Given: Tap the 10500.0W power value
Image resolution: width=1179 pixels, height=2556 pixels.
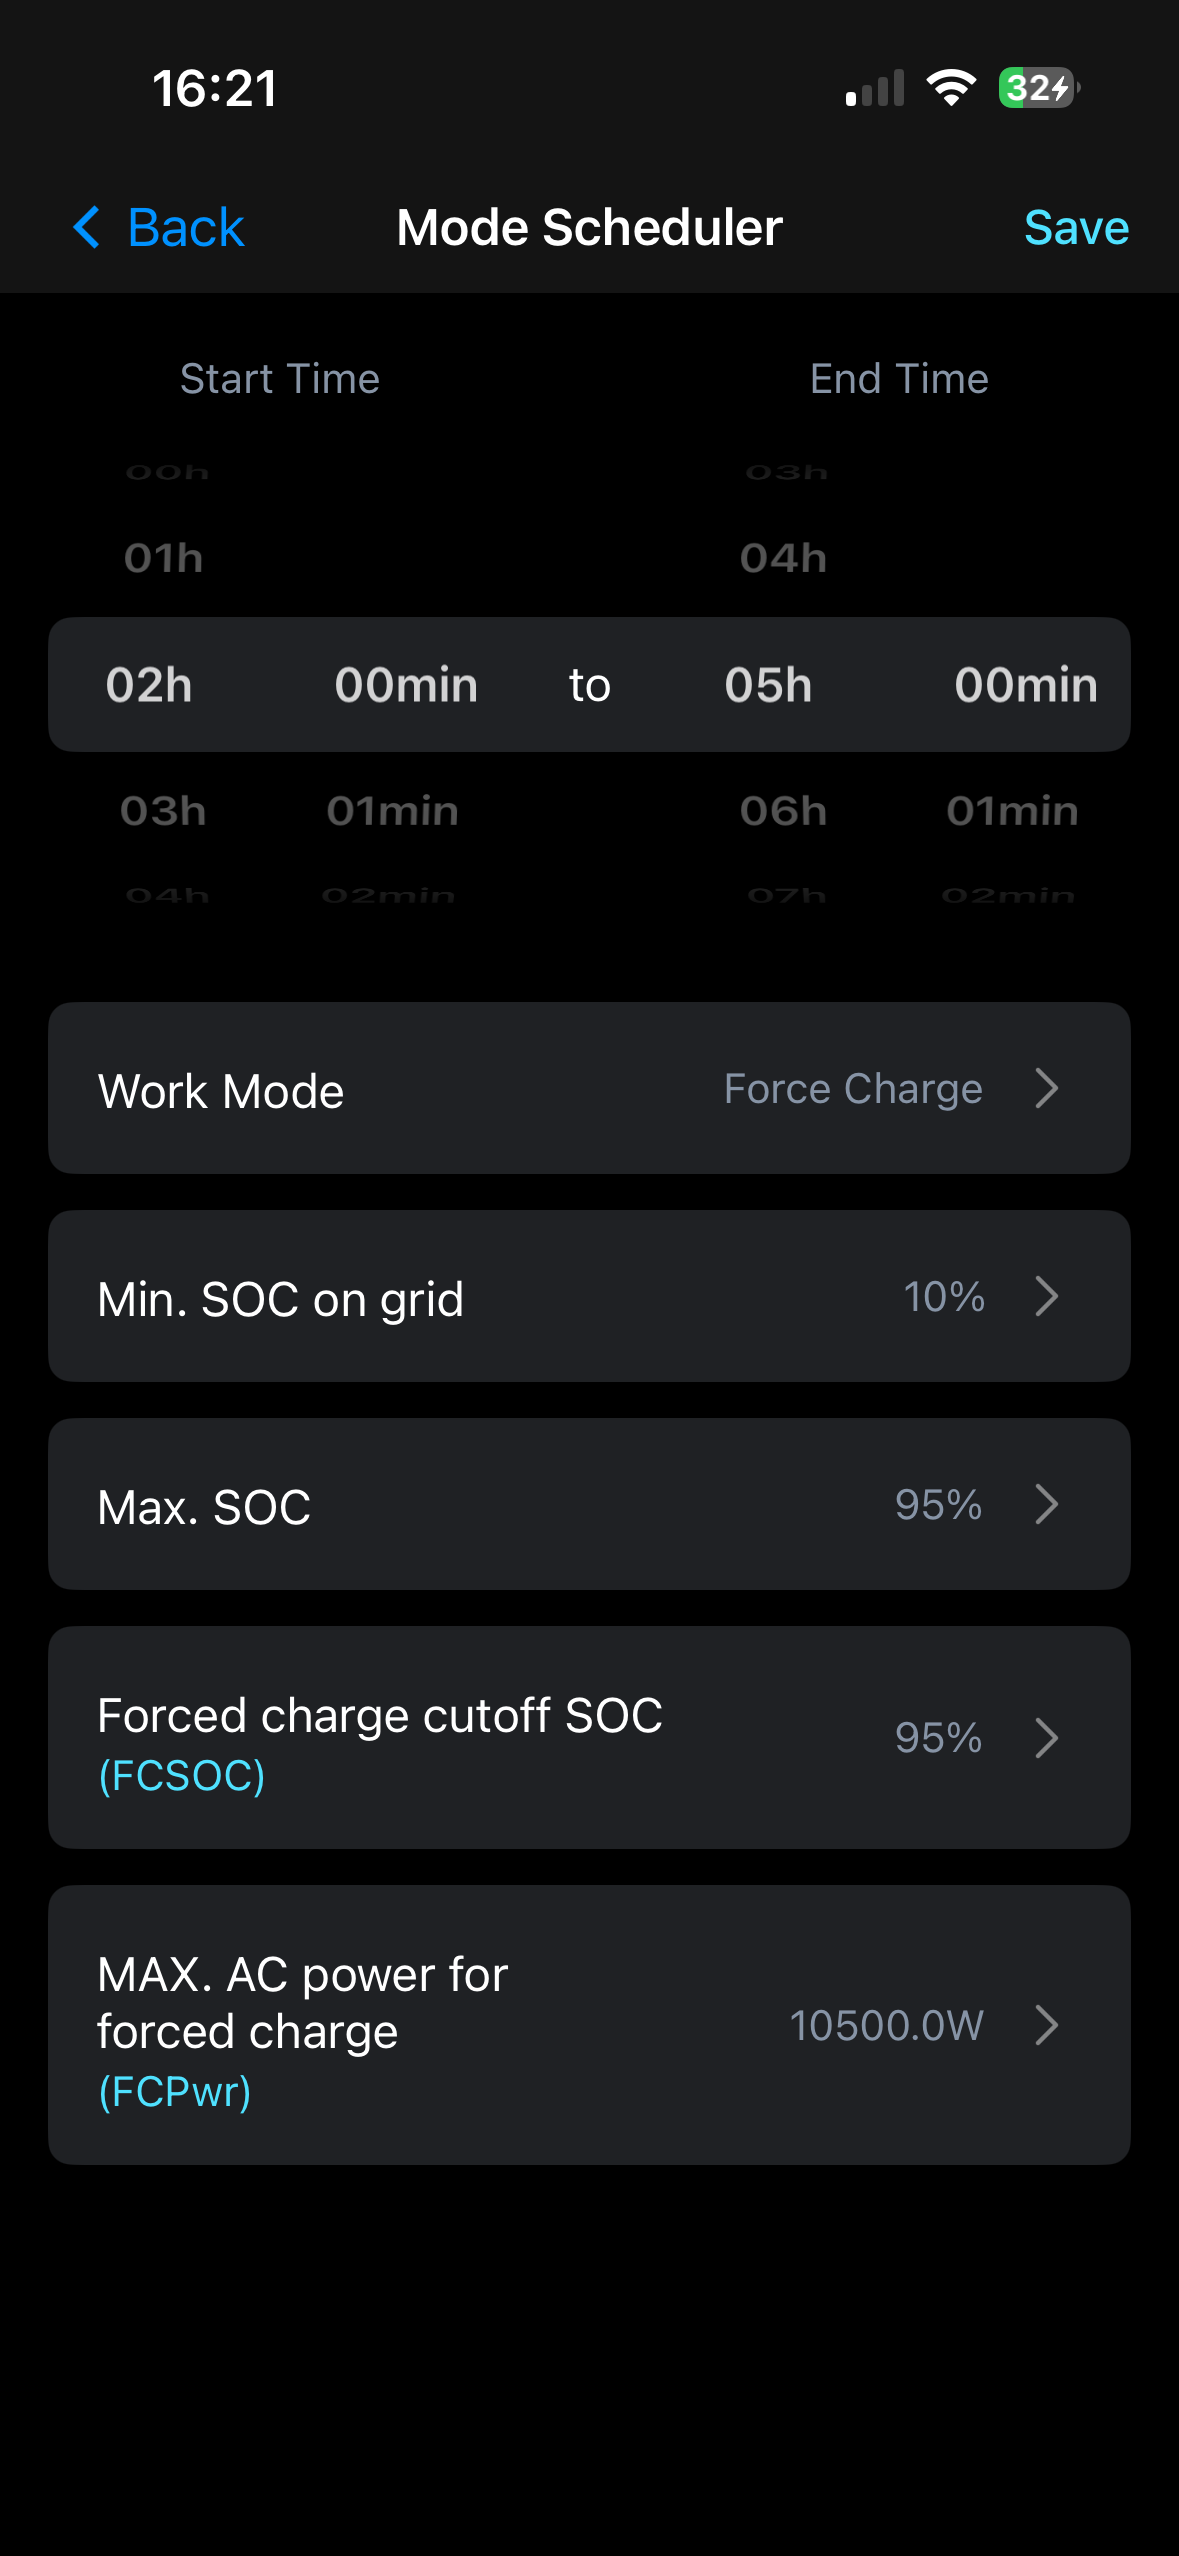Looking at the screenshot, I should pos(887,2025).
